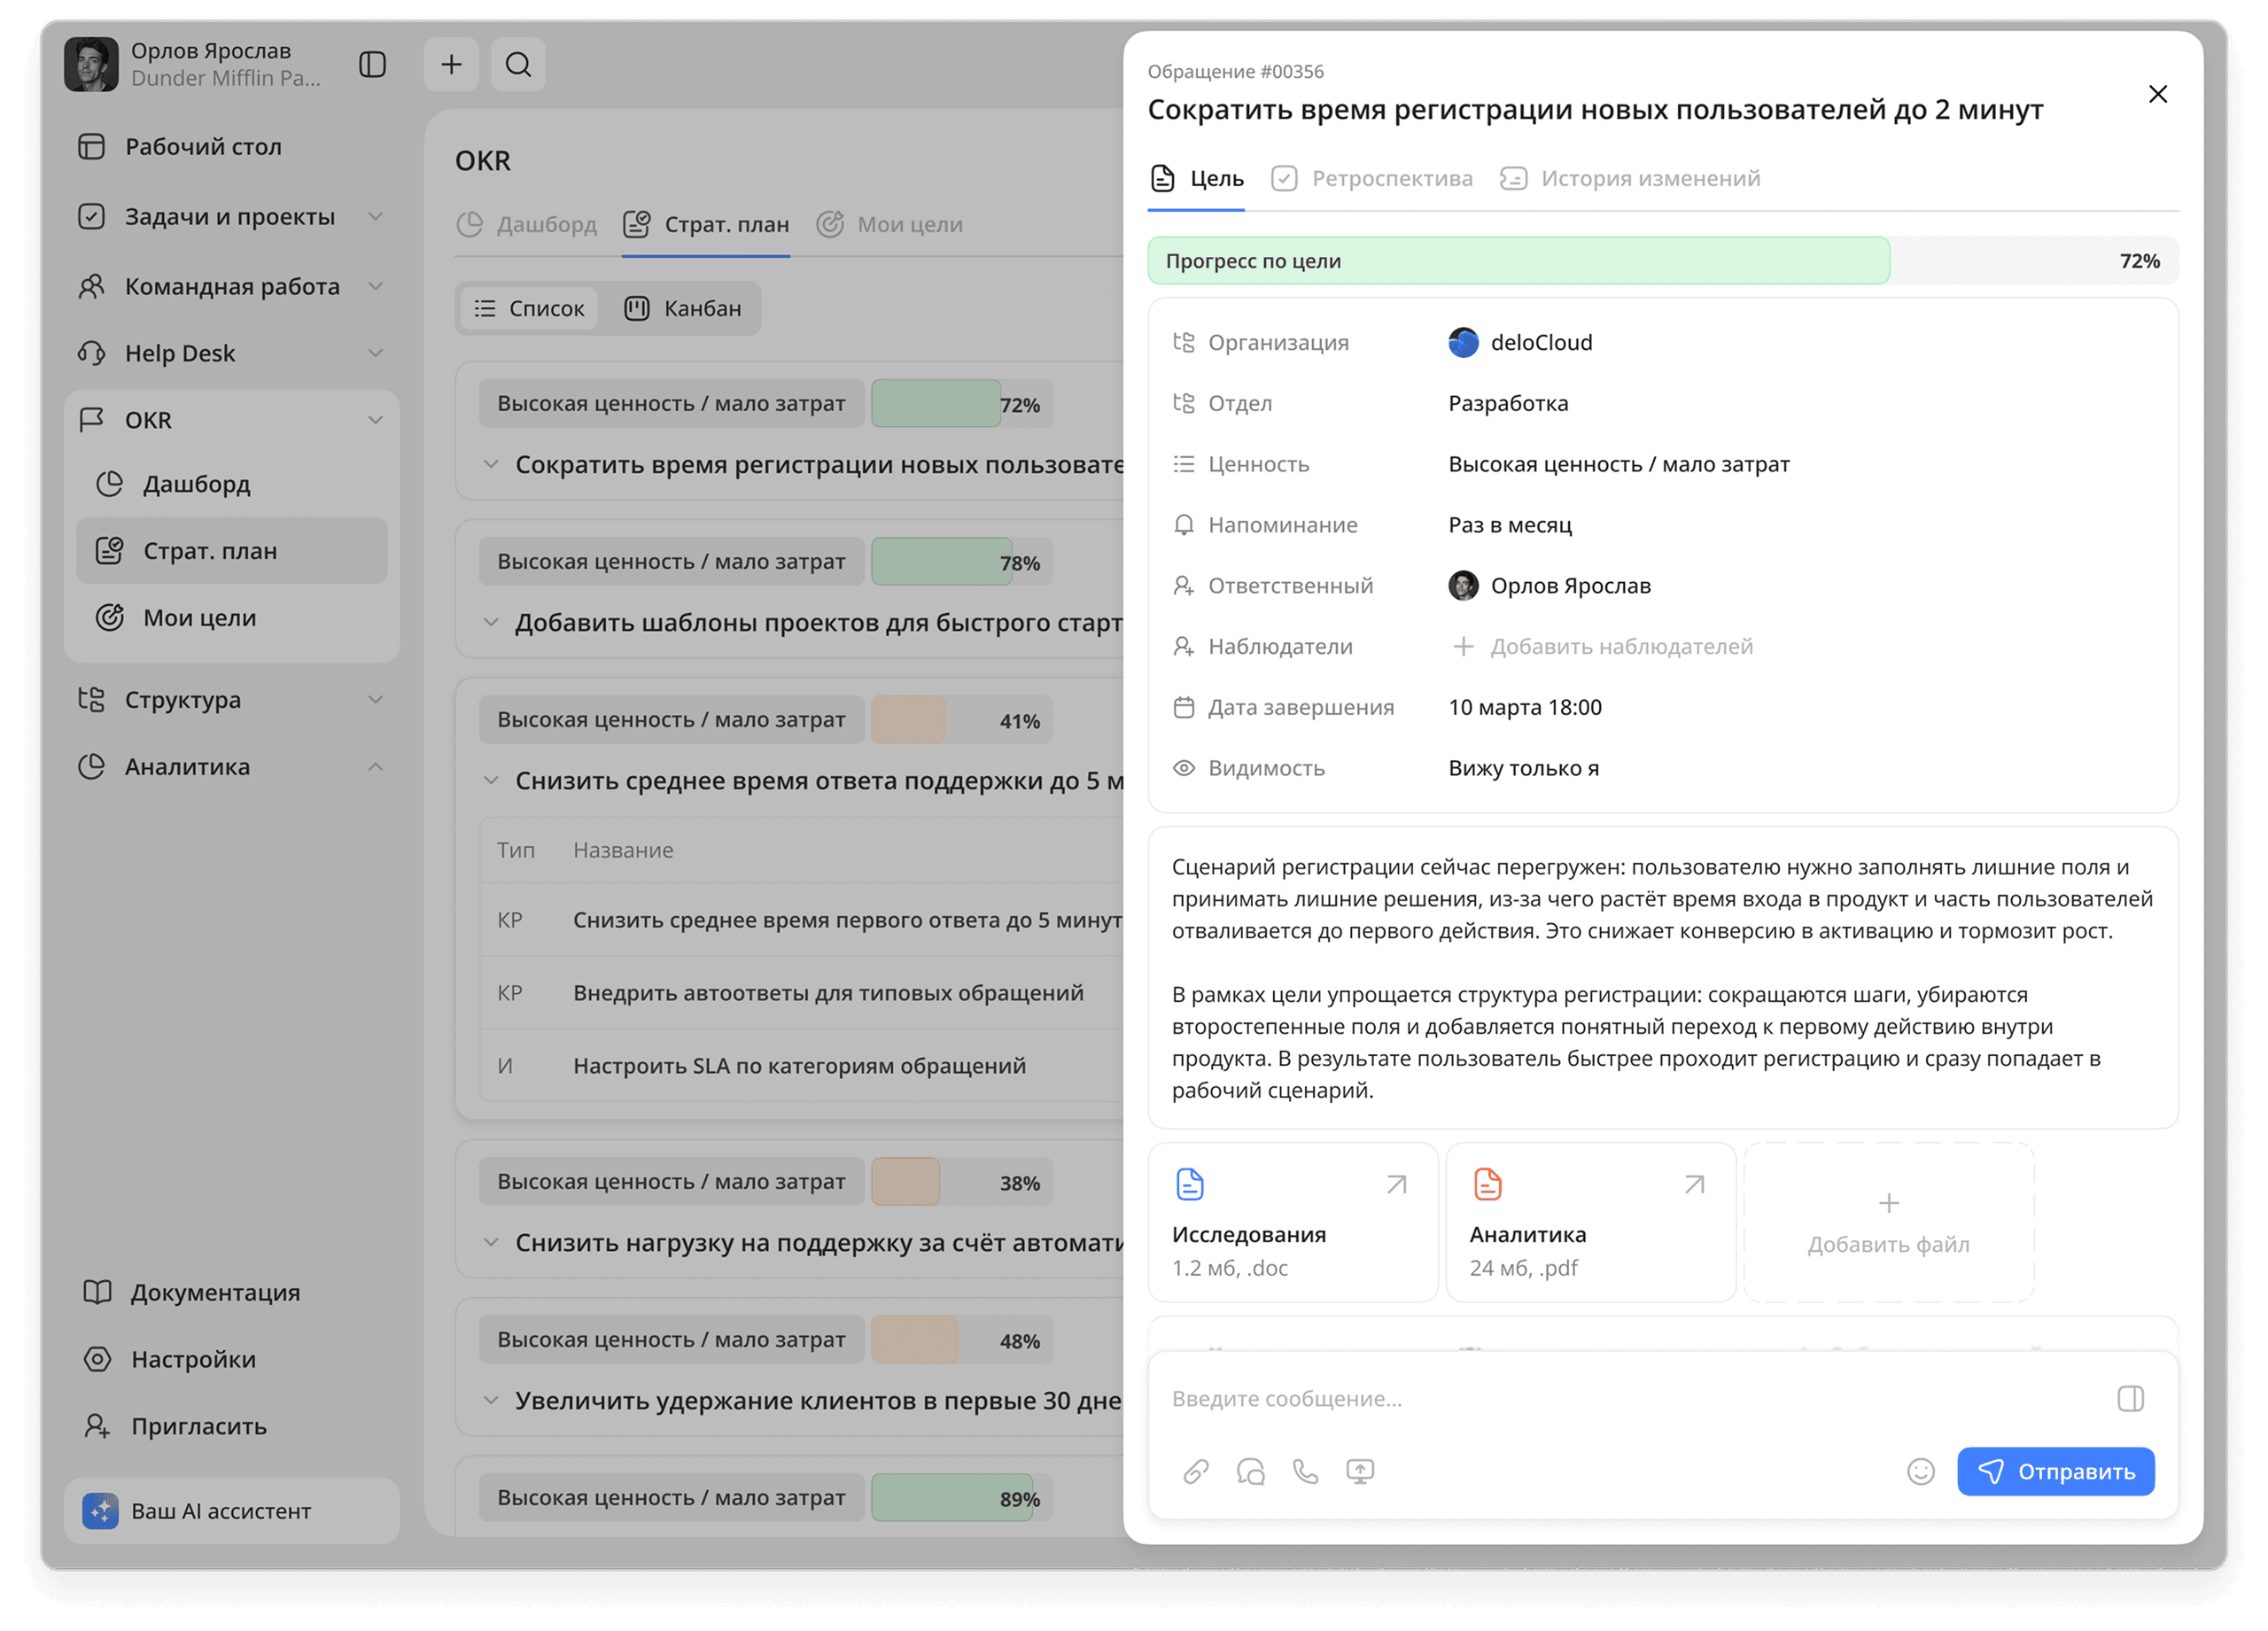Open Аналитика file with arrow icon
The width and height of the screenshot is (2268, 1631).
tap(1693, 1185)
